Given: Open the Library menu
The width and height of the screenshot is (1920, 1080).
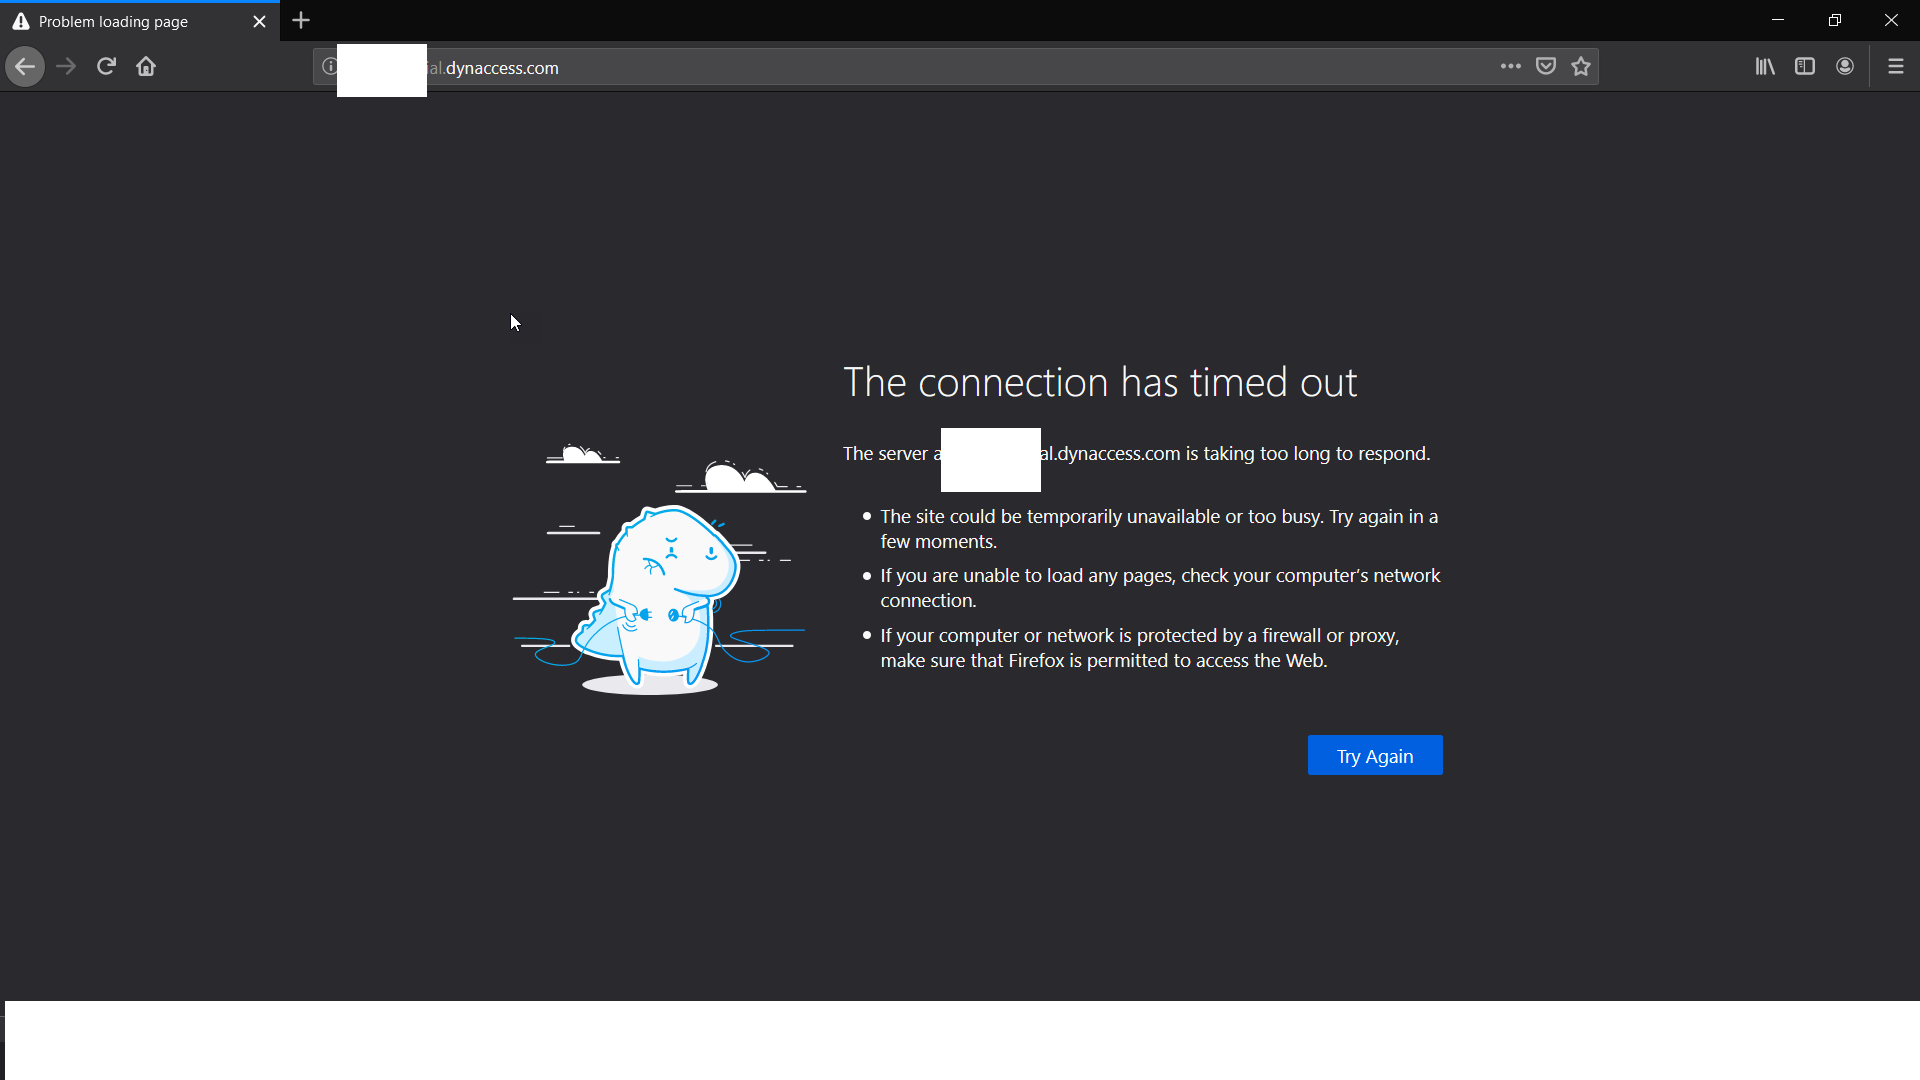Looking at the screenshot, I should click(1765, 67).
